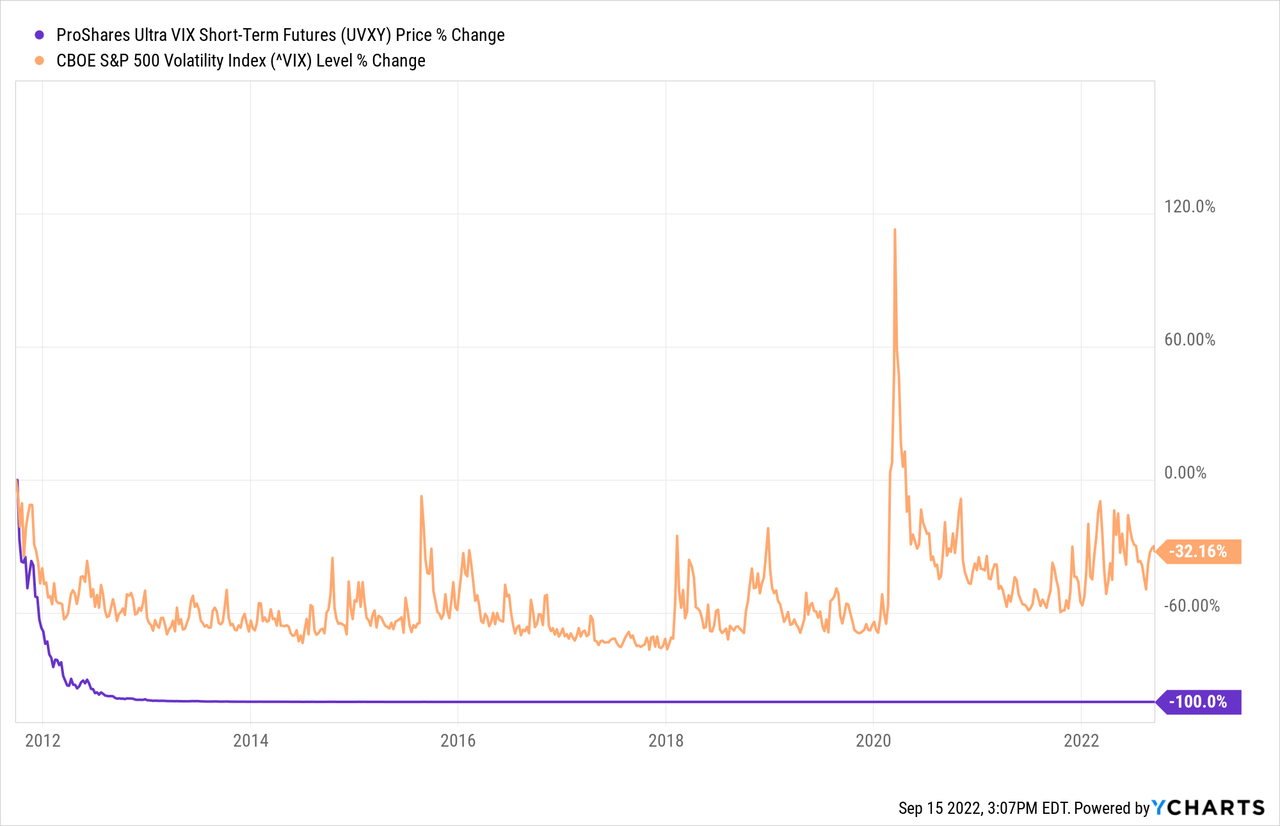Click the 2016 x-axis label
The width and height of the screenshot is (1280, 826).
tap(457, 742)
